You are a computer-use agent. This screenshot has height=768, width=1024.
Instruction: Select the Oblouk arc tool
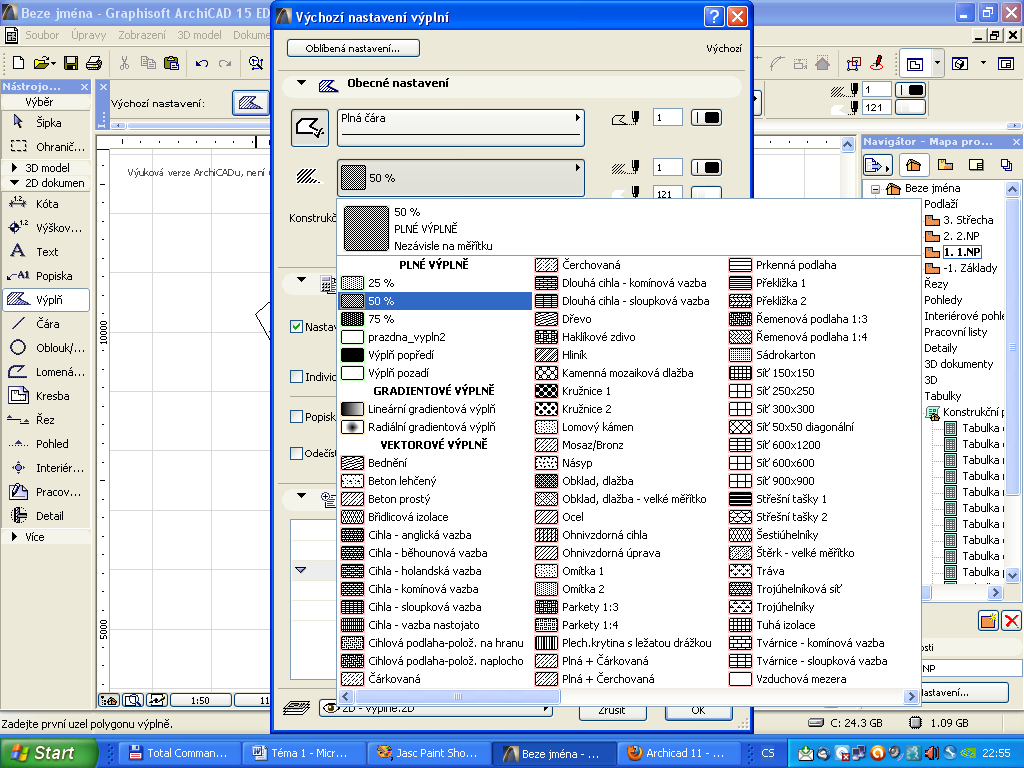[46, 348]
